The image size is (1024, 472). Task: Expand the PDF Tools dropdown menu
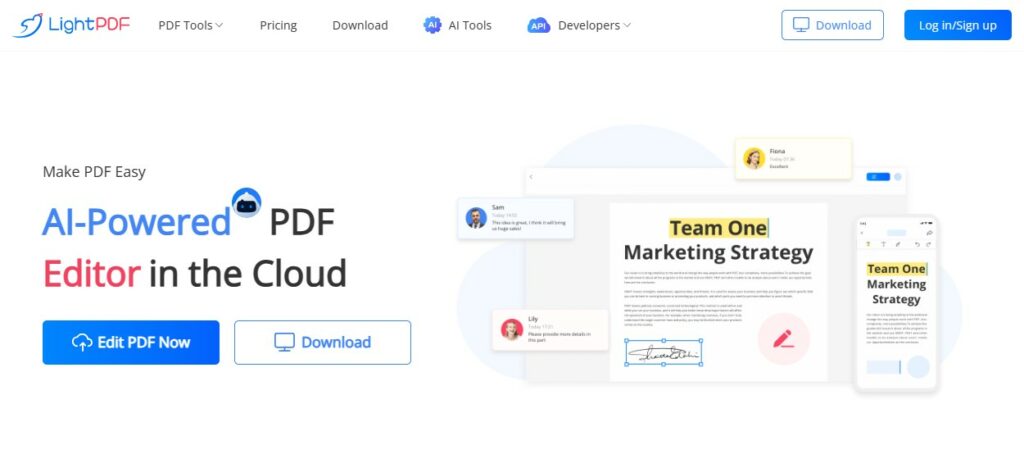pyautogui.click(x=190, y=25)
